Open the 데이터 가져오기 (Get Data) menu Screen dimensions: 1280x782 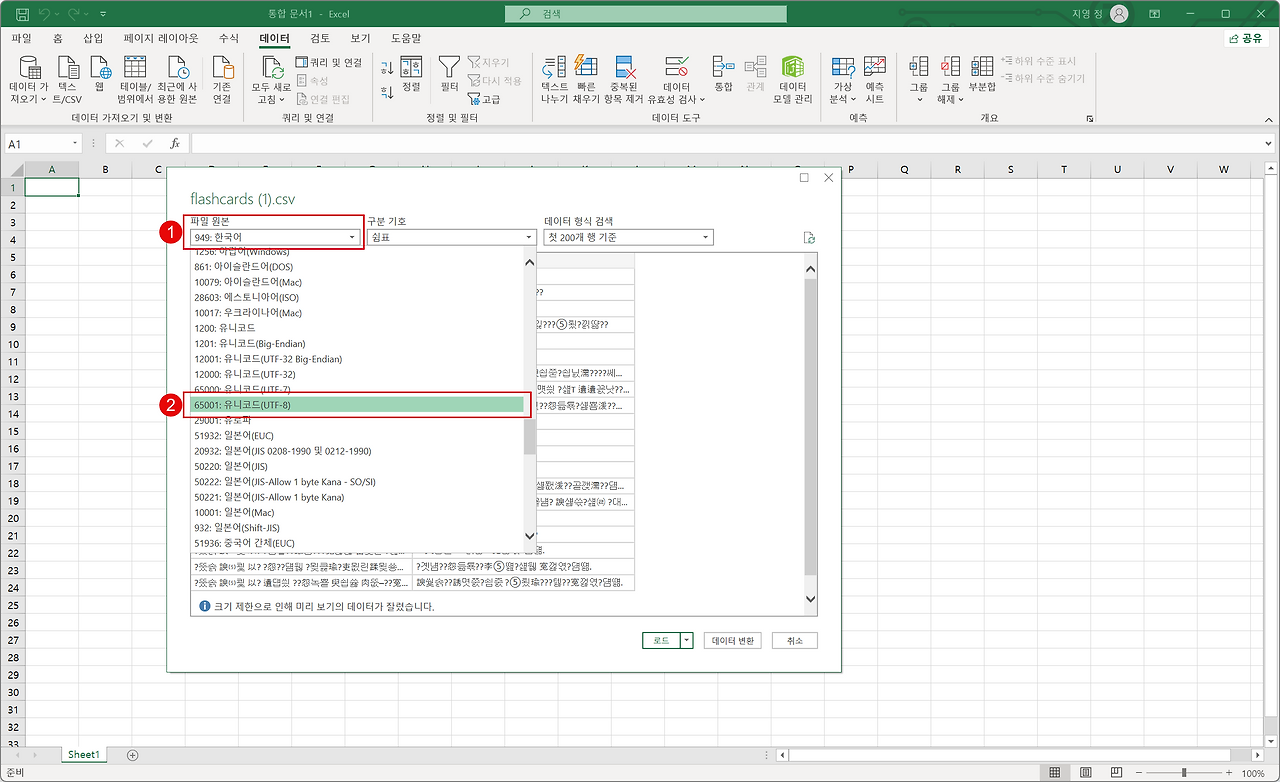pyautogui.click(x=30, y=80)
